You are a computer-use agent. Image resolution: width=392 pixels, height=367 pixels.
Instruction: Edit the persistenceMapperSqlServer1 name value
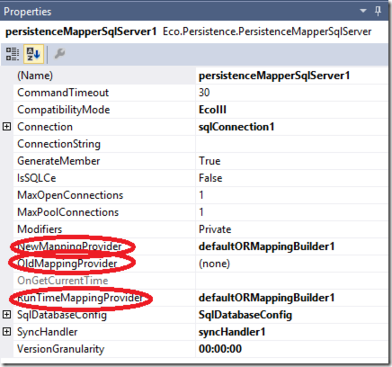point(274,76)
